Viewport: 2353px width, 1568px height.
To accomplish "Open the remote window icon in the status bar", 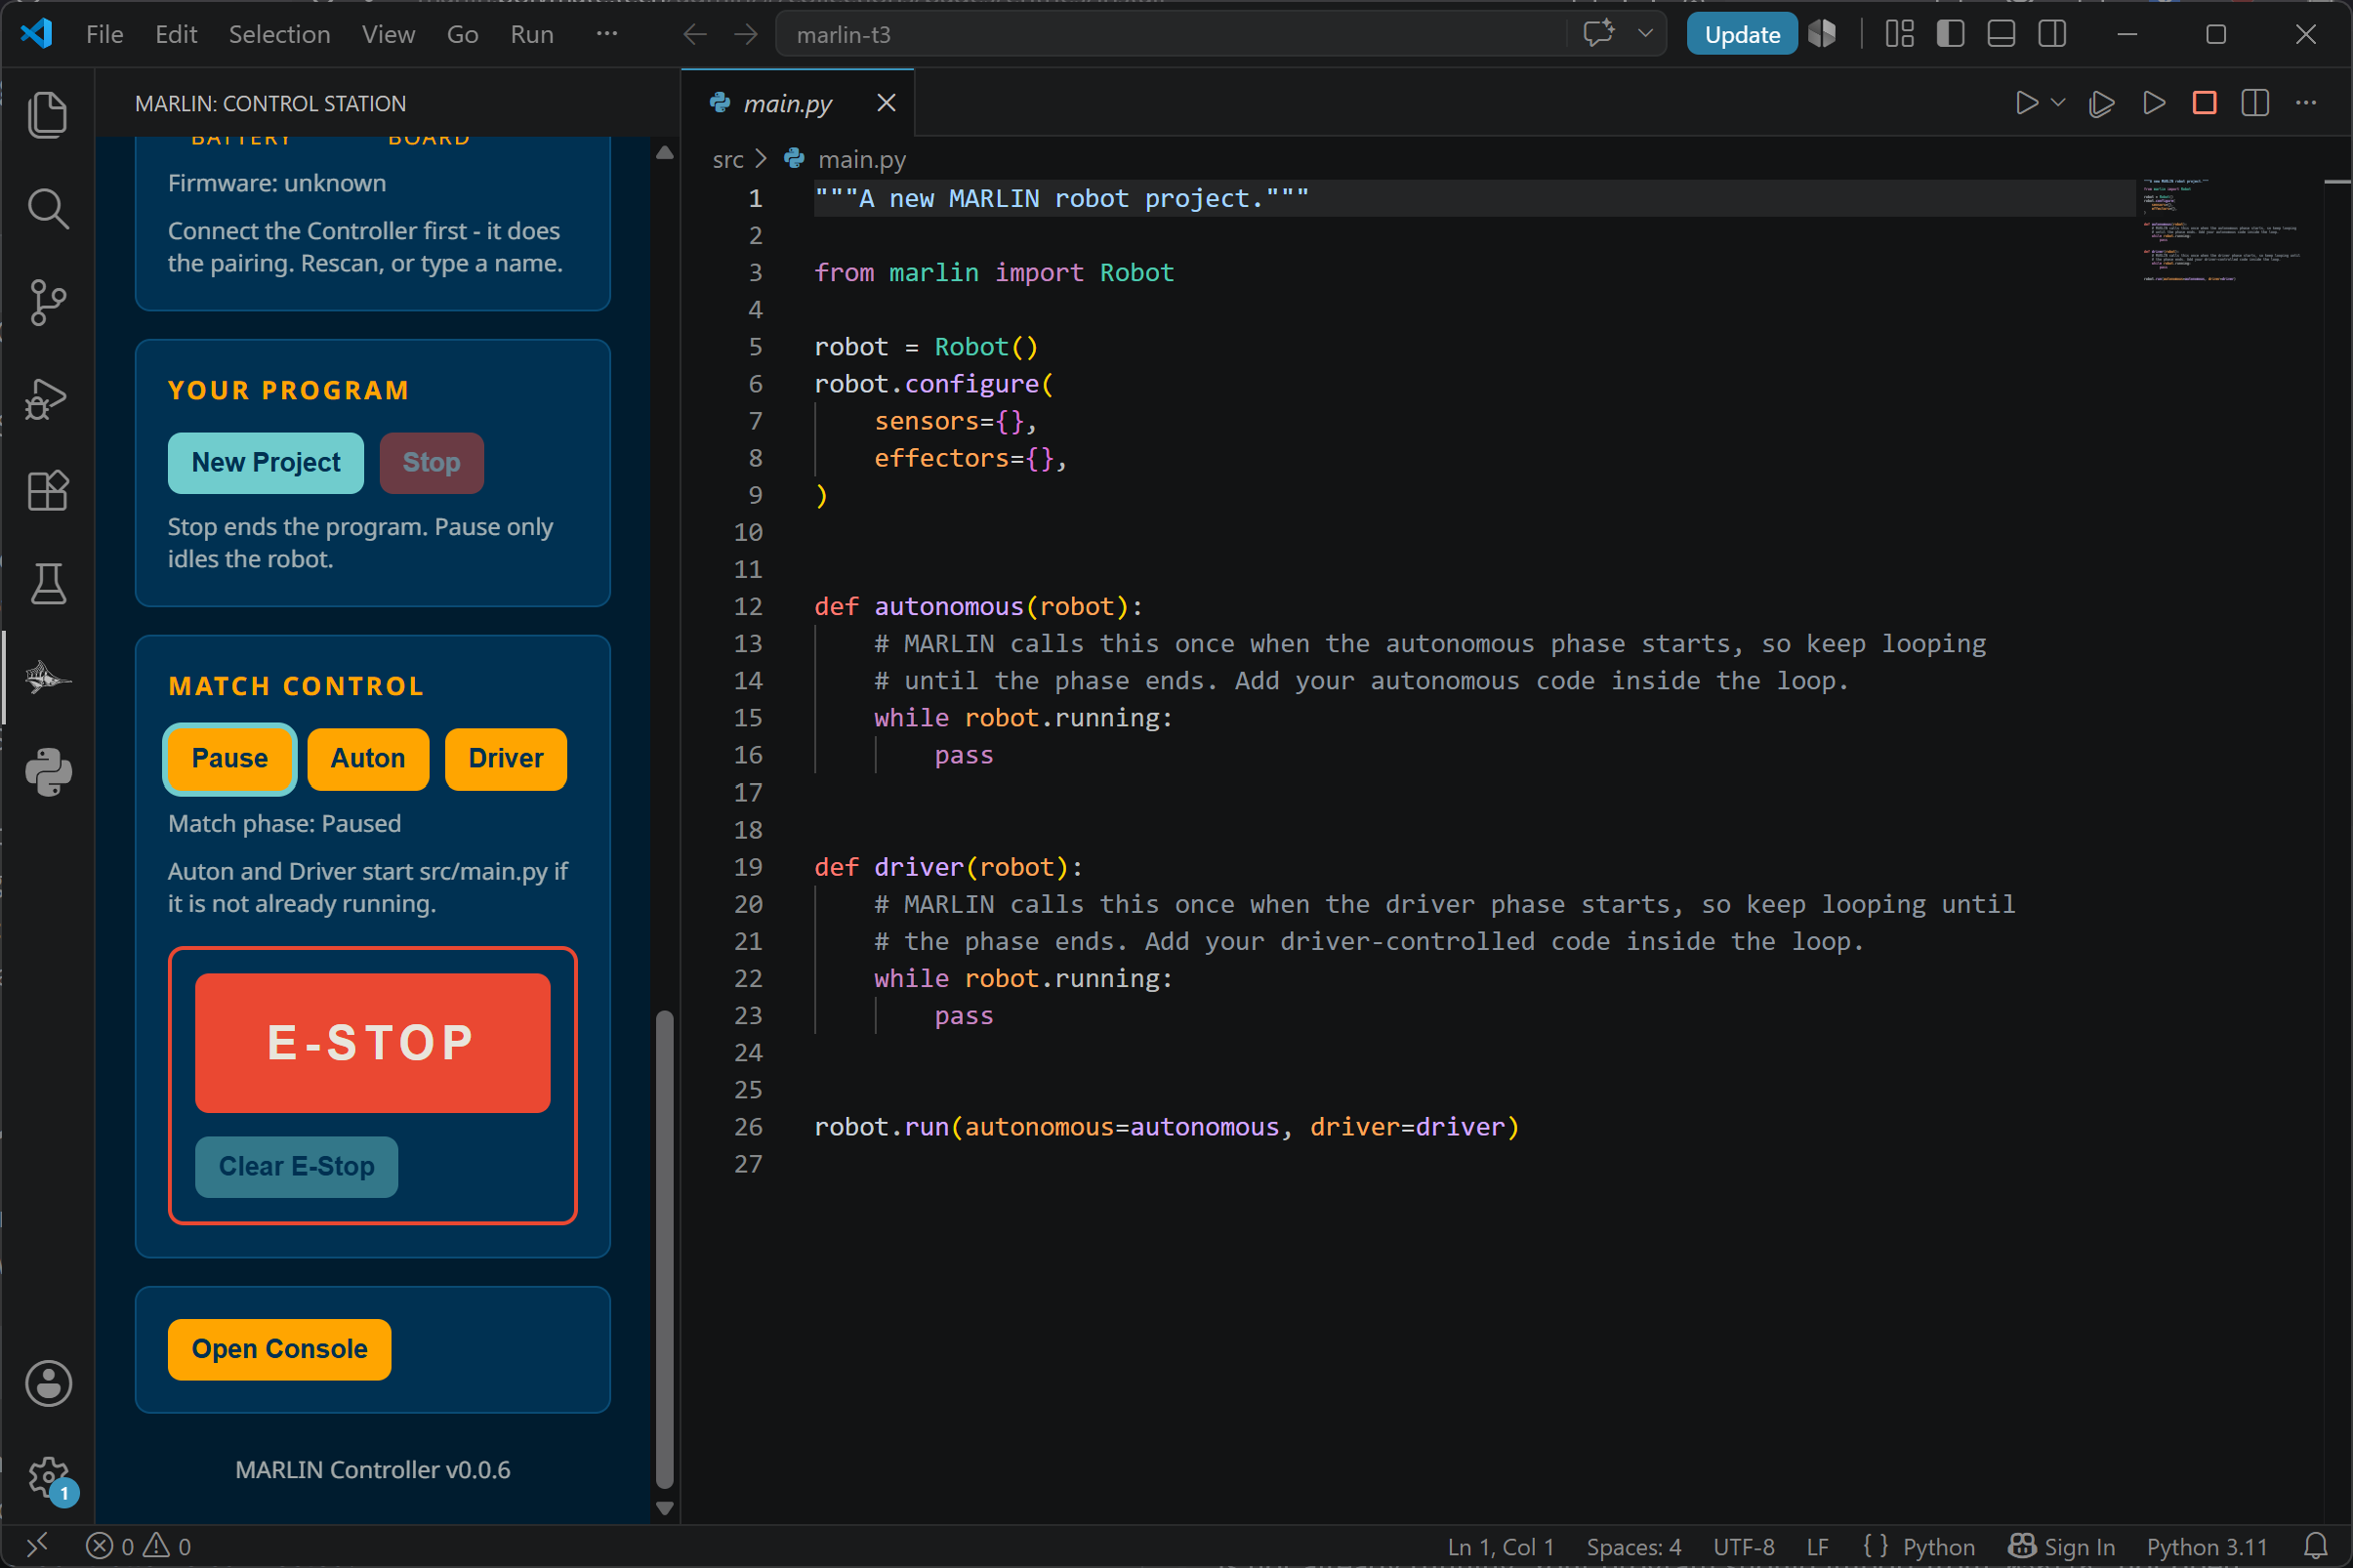I will pos(37,1546).
